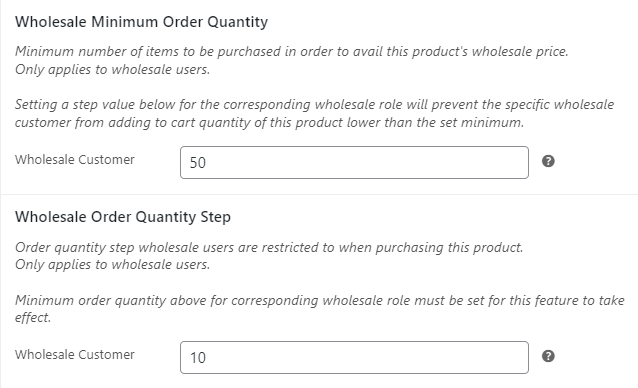Click 'Order quantity step wholesale users are restricted' line
The height and width of the screenshot is (388, 638).
pos(269,247)
